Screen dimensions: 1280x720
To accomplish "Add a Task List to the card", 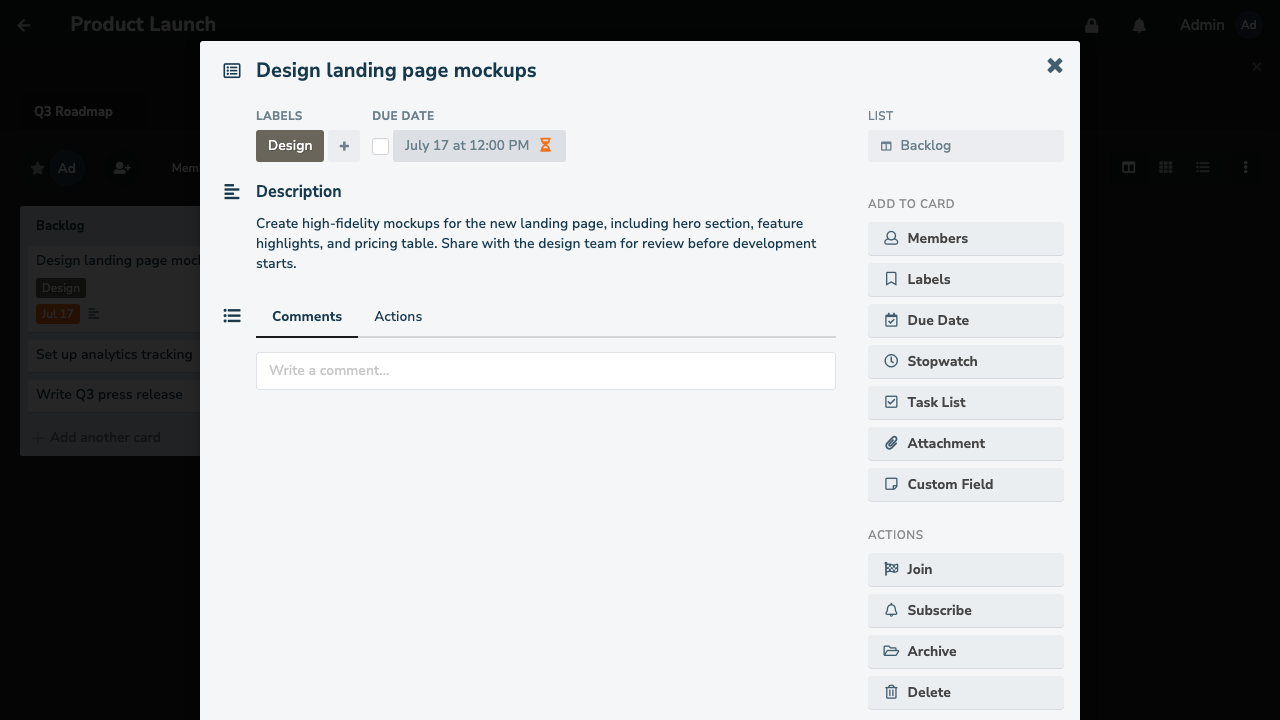I will 965,402.
